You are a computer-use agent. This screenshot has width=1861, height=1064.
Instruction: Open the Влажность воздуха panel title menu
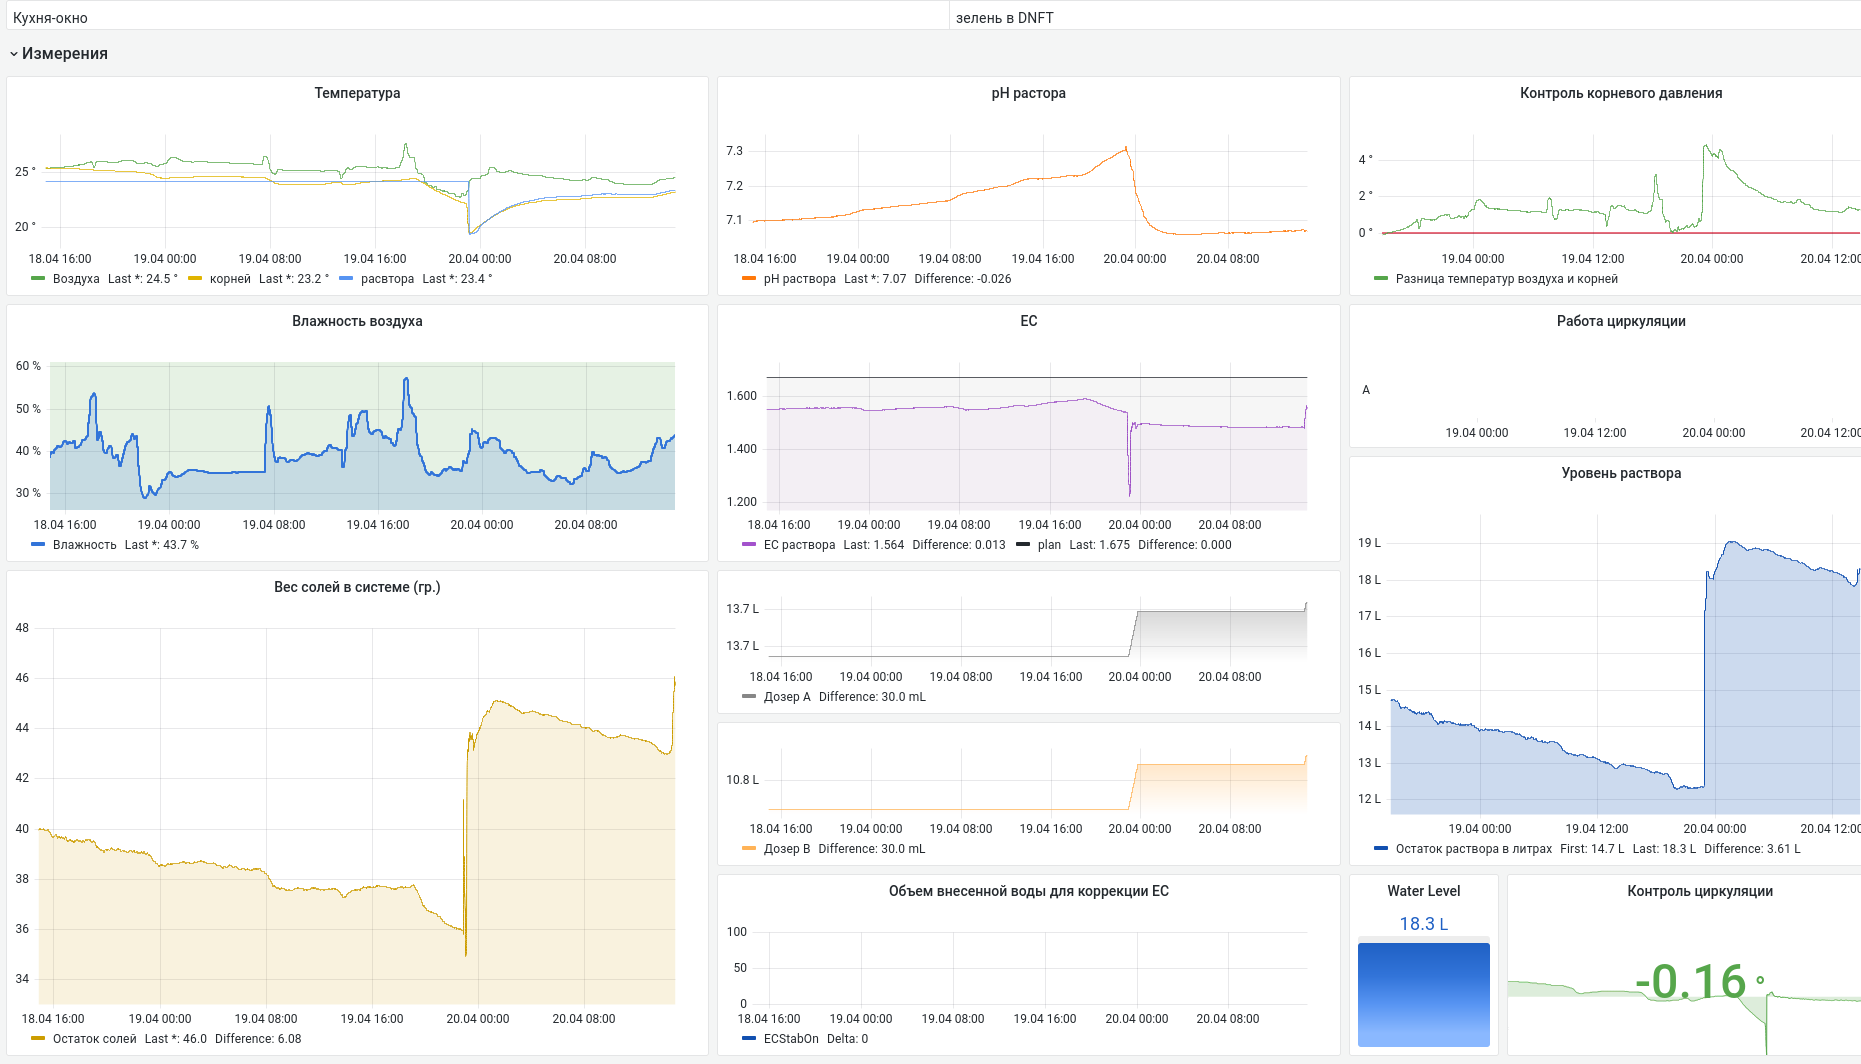(357, 321)
